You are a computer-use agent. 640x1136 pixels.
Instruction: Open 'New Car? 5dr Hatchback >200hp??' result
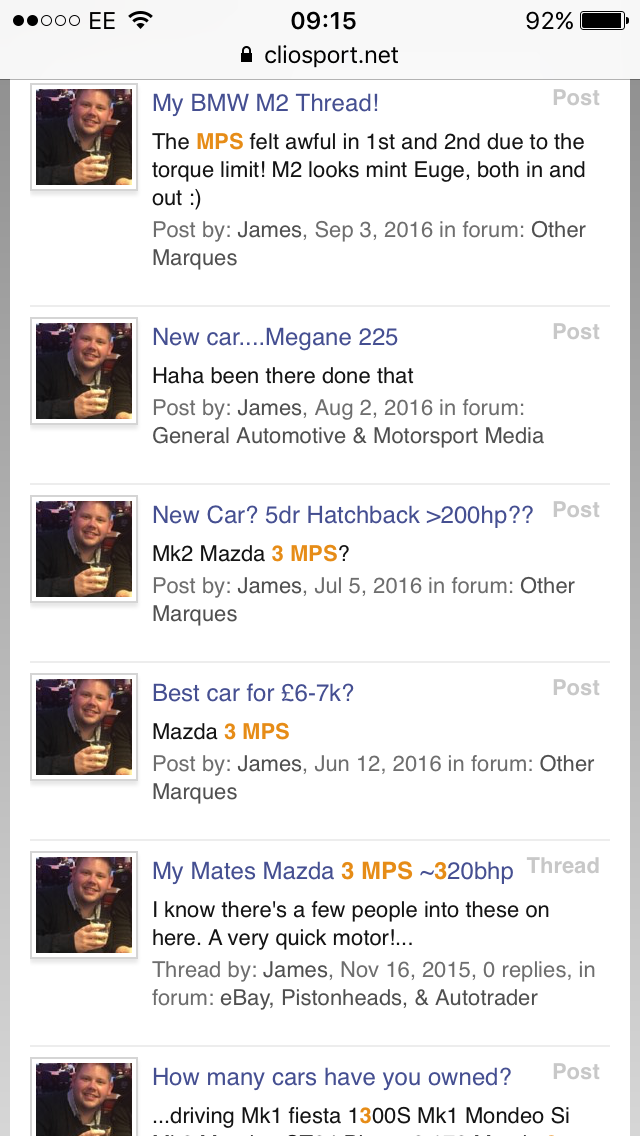[x=343, y=515]
